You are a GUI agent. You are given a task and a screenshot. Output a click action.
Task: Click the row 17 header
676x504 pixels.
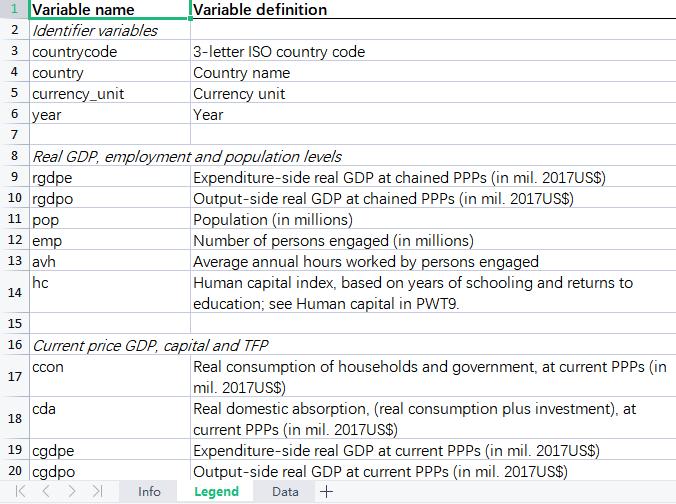tap(14, 376)
